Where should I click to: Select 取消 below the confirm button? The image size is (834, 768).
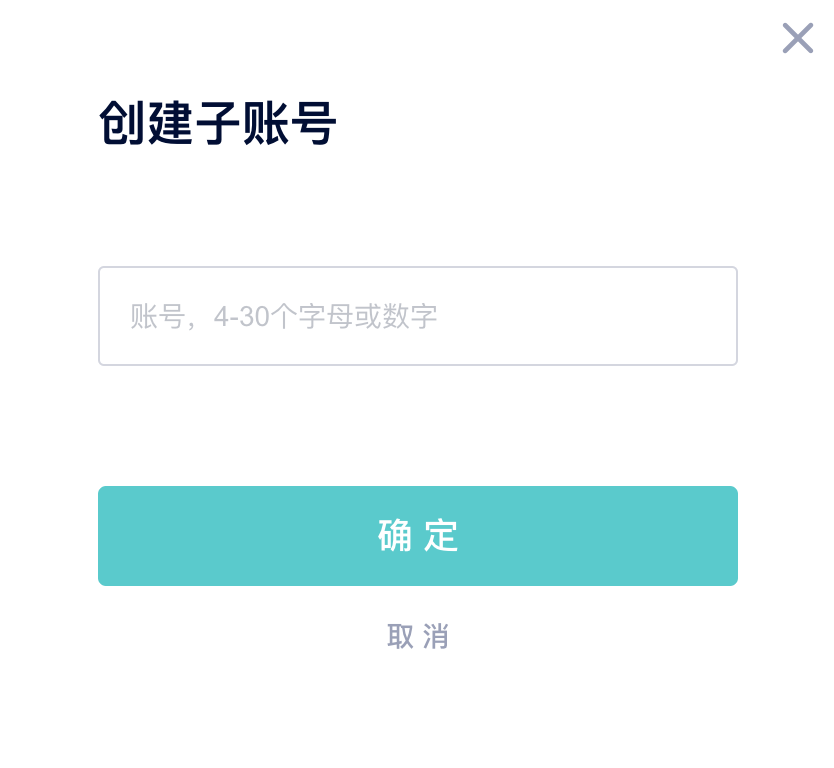(x=418, y=636)
